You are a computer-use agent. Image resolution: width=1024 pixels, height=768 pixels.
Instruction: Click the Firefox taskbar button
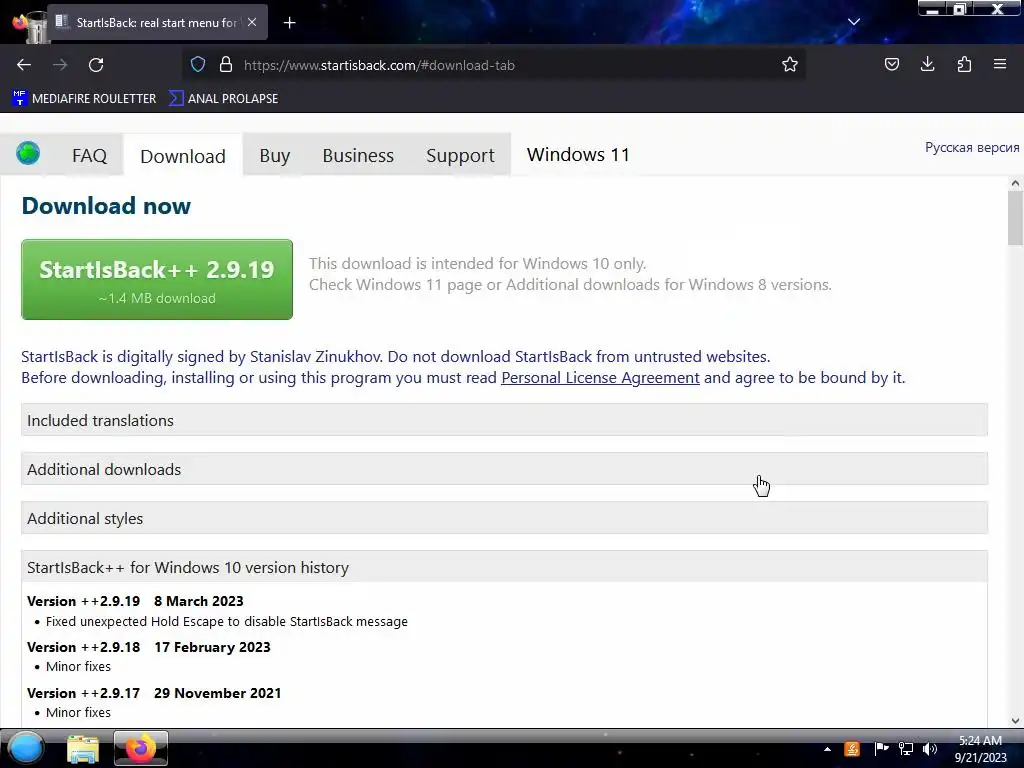click(140, 748)
